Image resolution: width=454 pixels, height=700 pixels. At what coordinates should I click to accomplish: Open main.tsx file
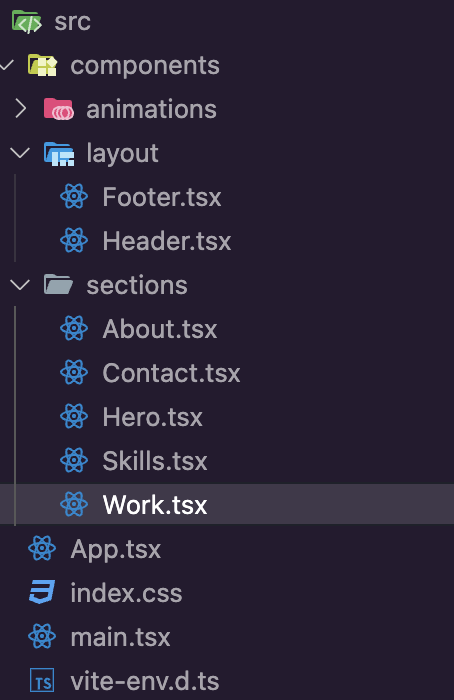[x=120, y=636]
